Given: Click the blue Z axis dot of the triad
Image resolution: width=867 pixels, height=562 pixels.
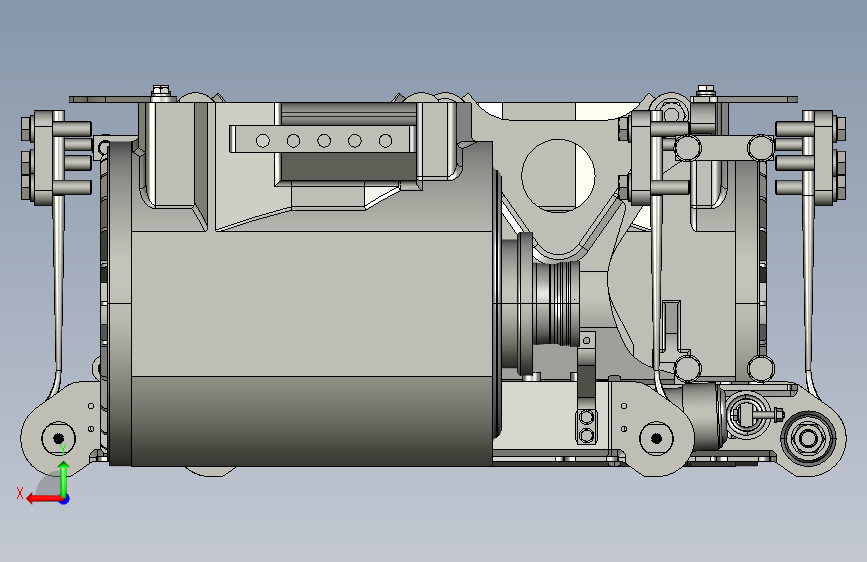Looking at the screenshot, I should pyautogui.click(x=65, y=499).
